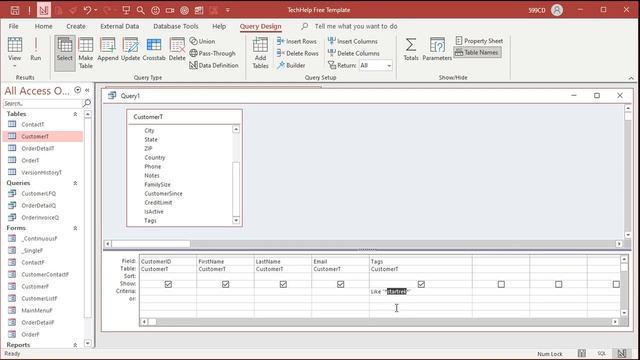Click Delete Columns
The height and width of the screenshot is (360, 640).
click(354, 53)
